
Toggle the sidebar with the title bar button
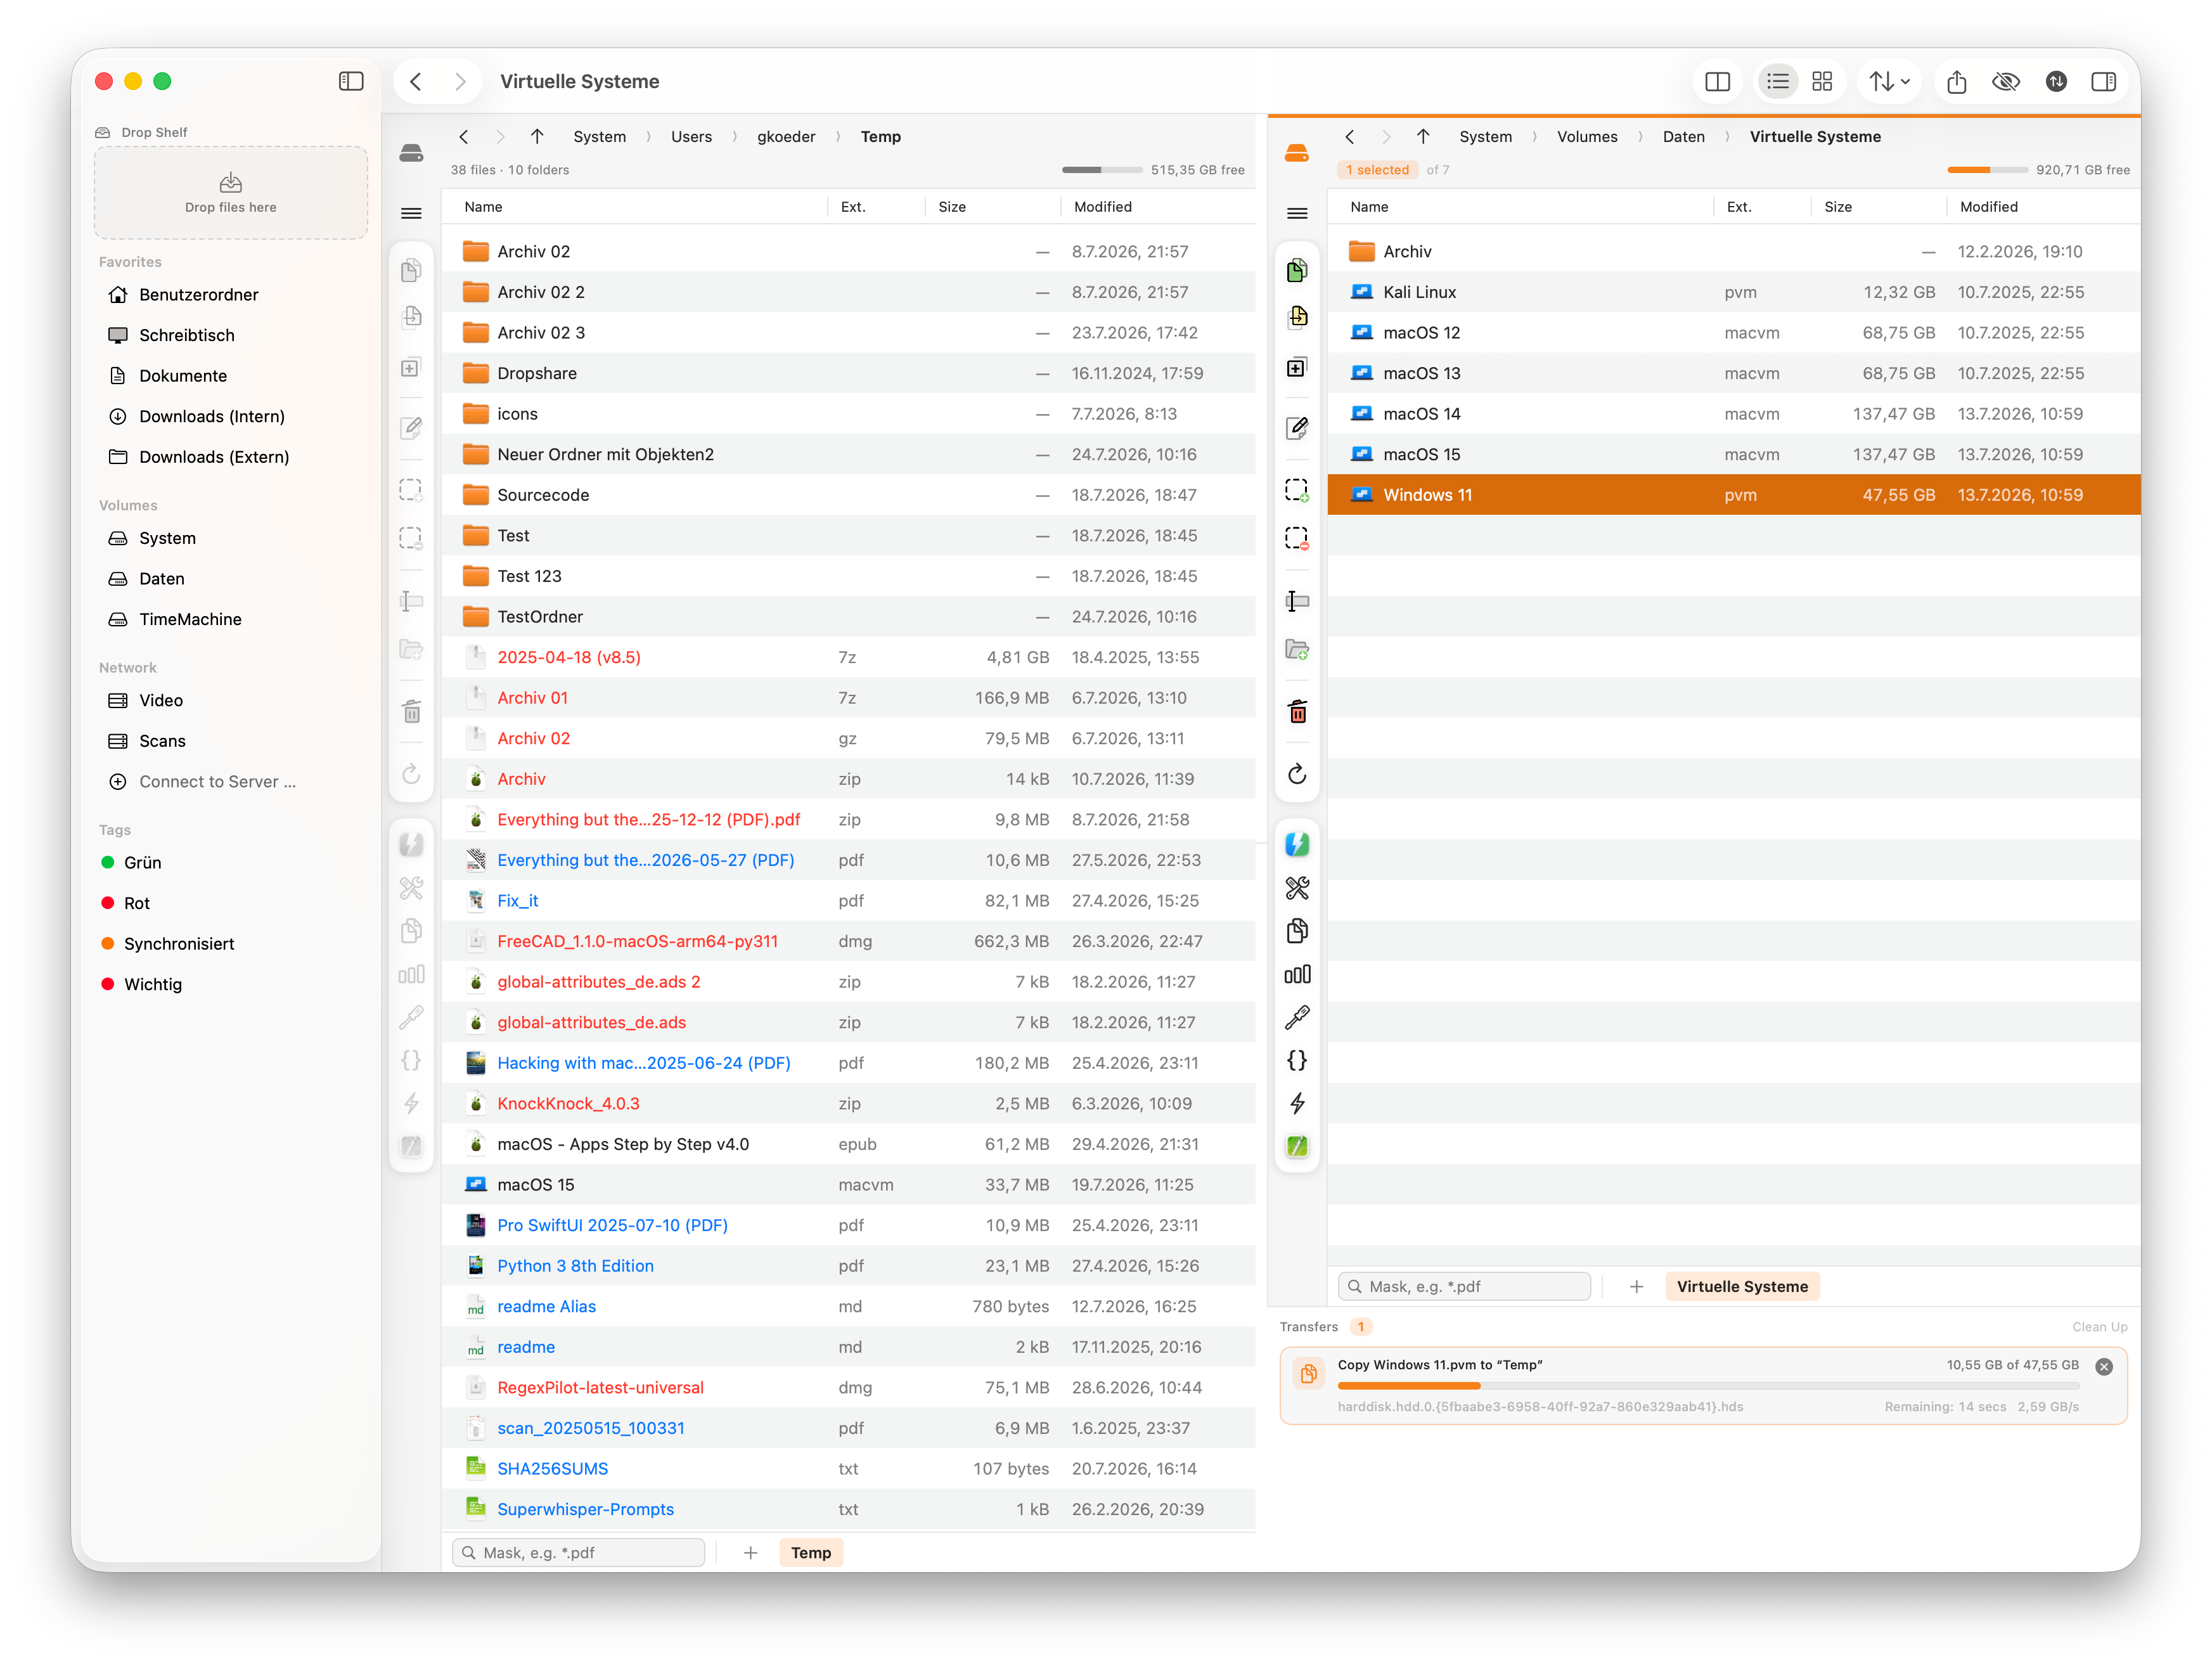coord(351,82)
